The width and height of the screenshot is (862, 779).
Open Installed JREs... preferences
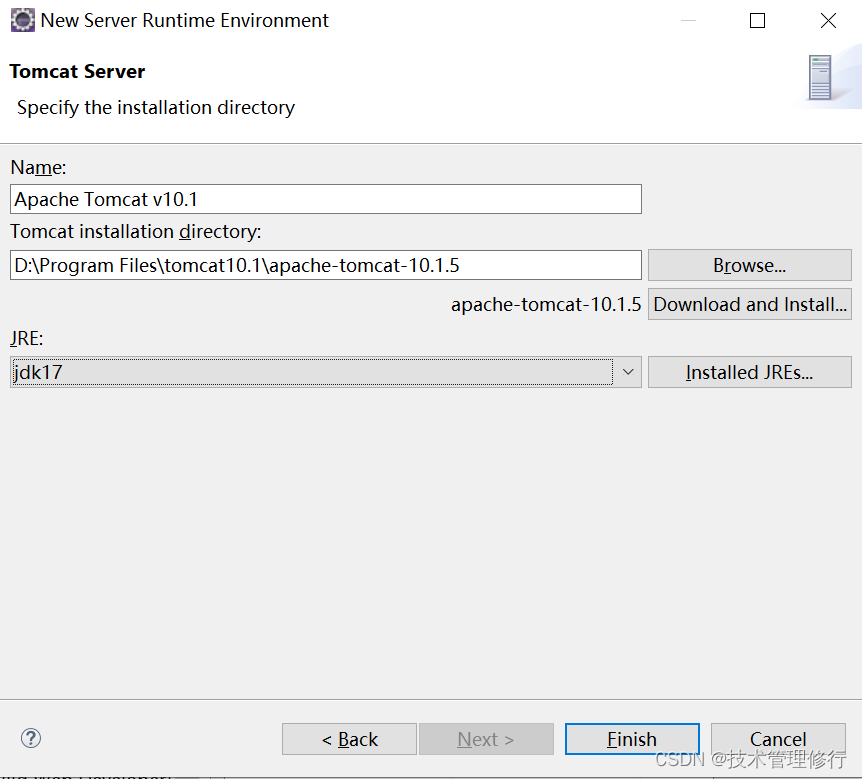tap(749, 372)
